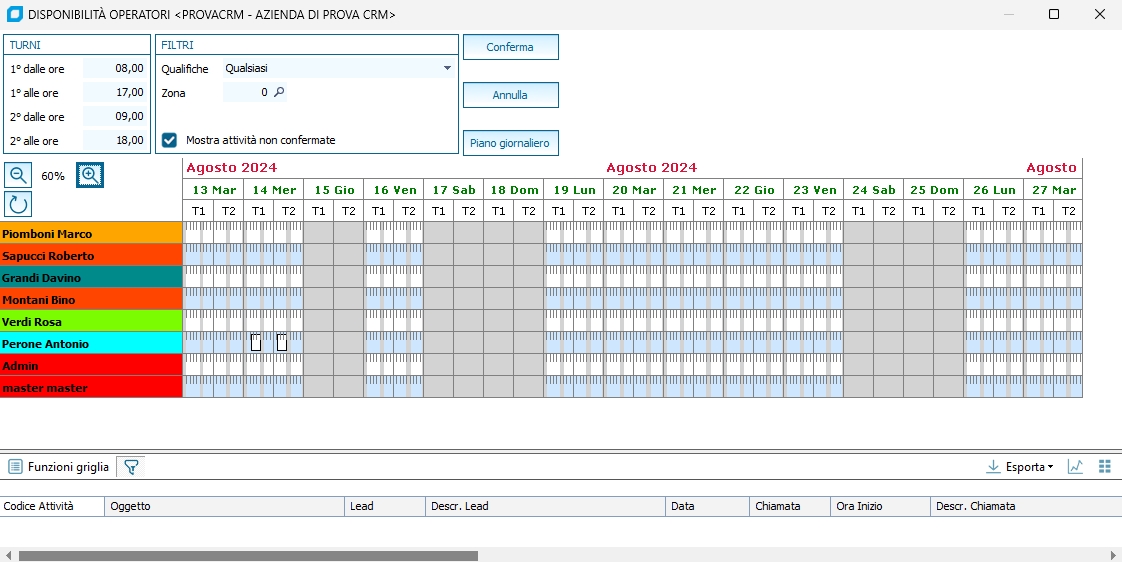
Task: Open Piano giornaliero
Action: coord(510,143)
